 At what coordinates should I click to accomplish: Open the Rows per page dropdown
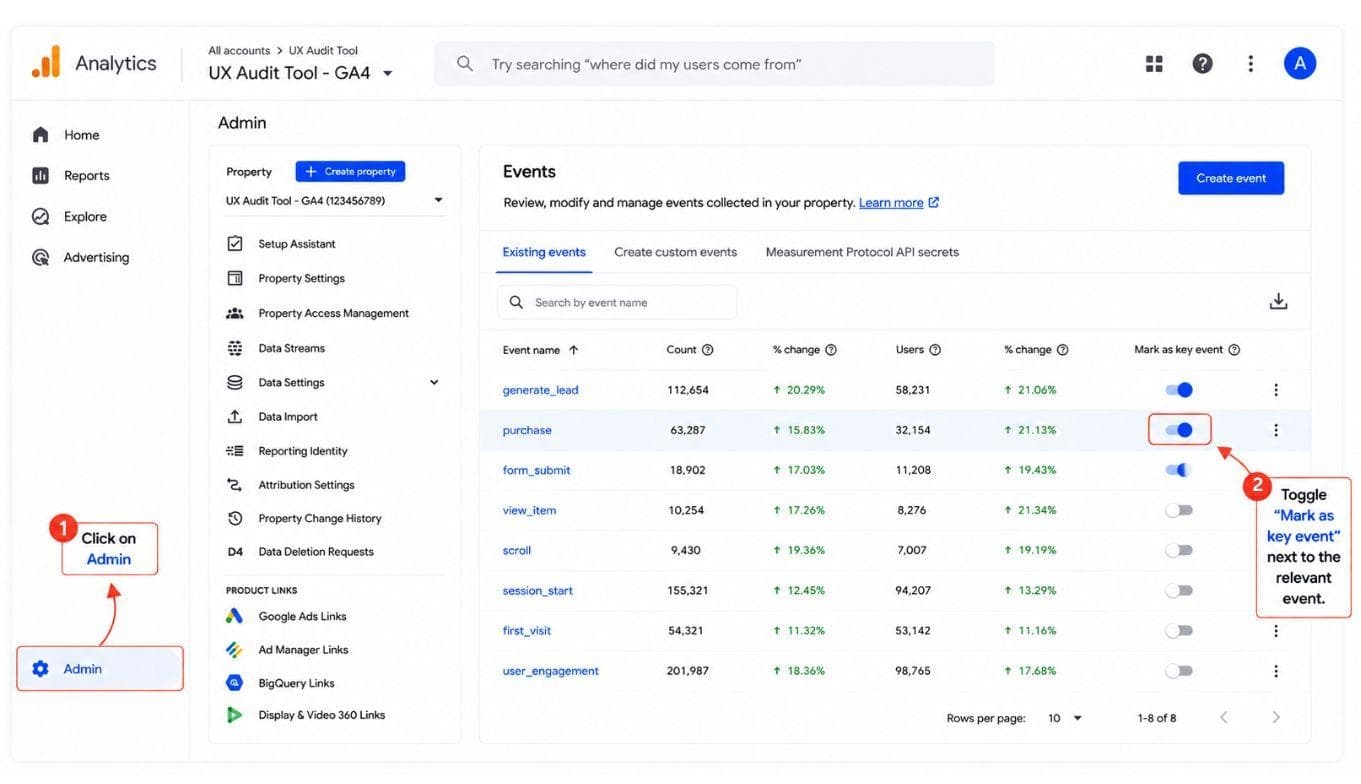pos(1065,718)
